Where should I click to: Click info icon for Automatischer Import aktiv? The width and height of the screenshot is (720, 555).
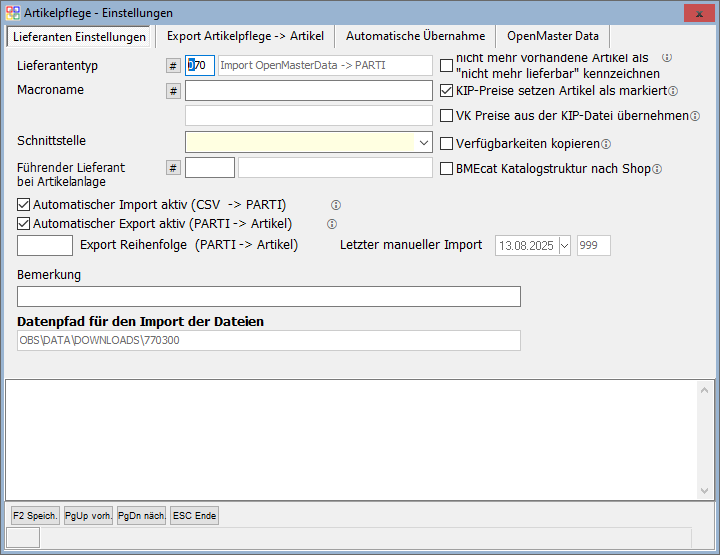click(x=336, y=205)
